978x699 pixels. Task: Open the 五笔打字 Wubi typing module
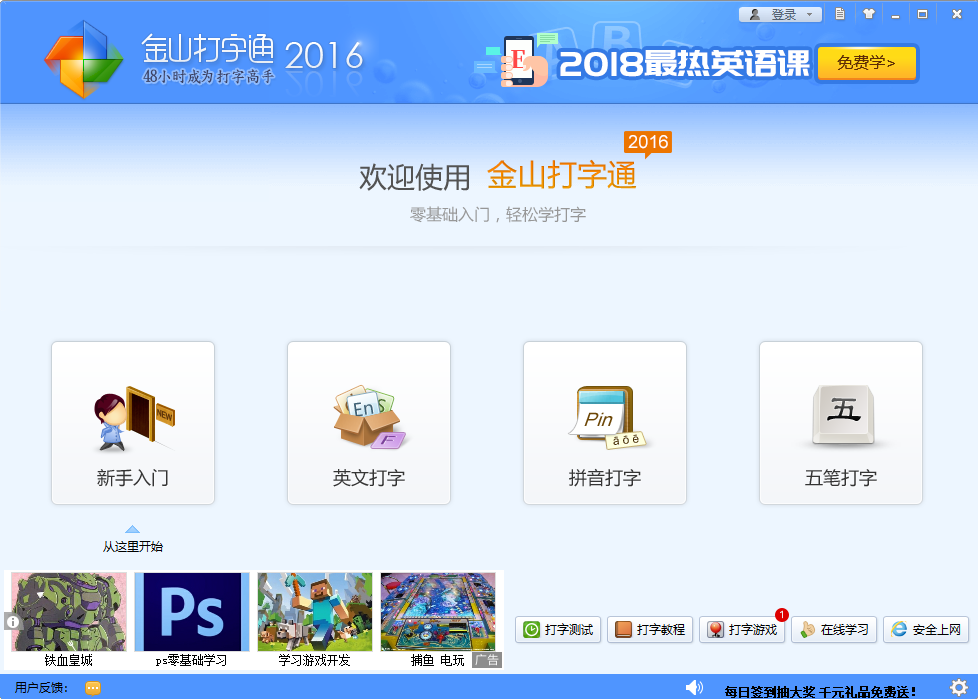coord(841,423)
